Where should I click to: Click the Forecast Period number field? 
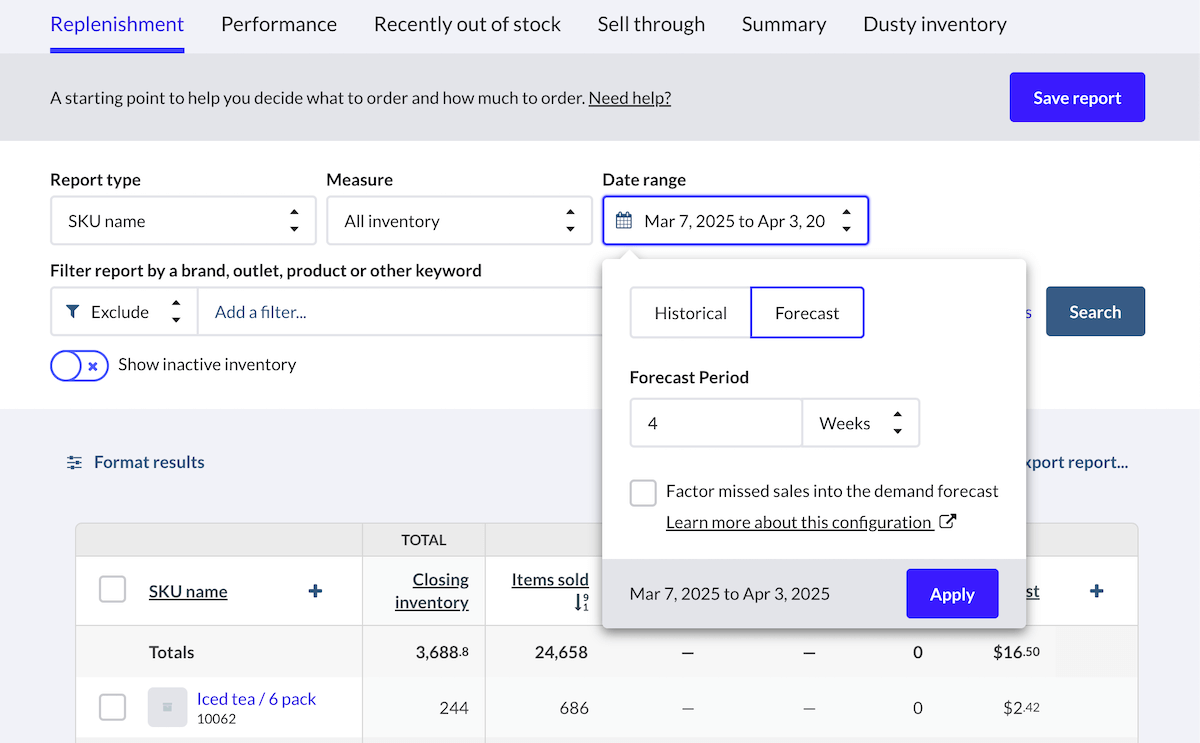[716, 423]
